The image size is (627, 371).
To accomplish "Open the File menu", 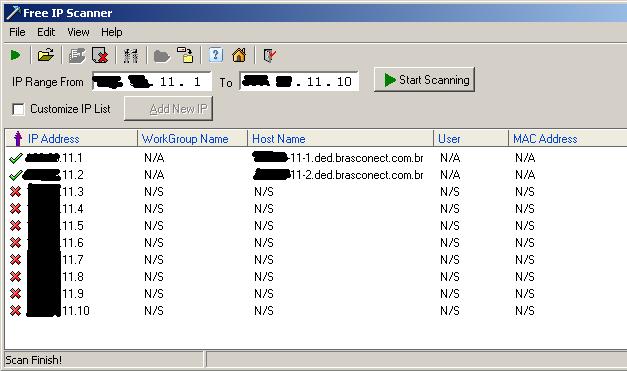I will (x=17, y=32).
